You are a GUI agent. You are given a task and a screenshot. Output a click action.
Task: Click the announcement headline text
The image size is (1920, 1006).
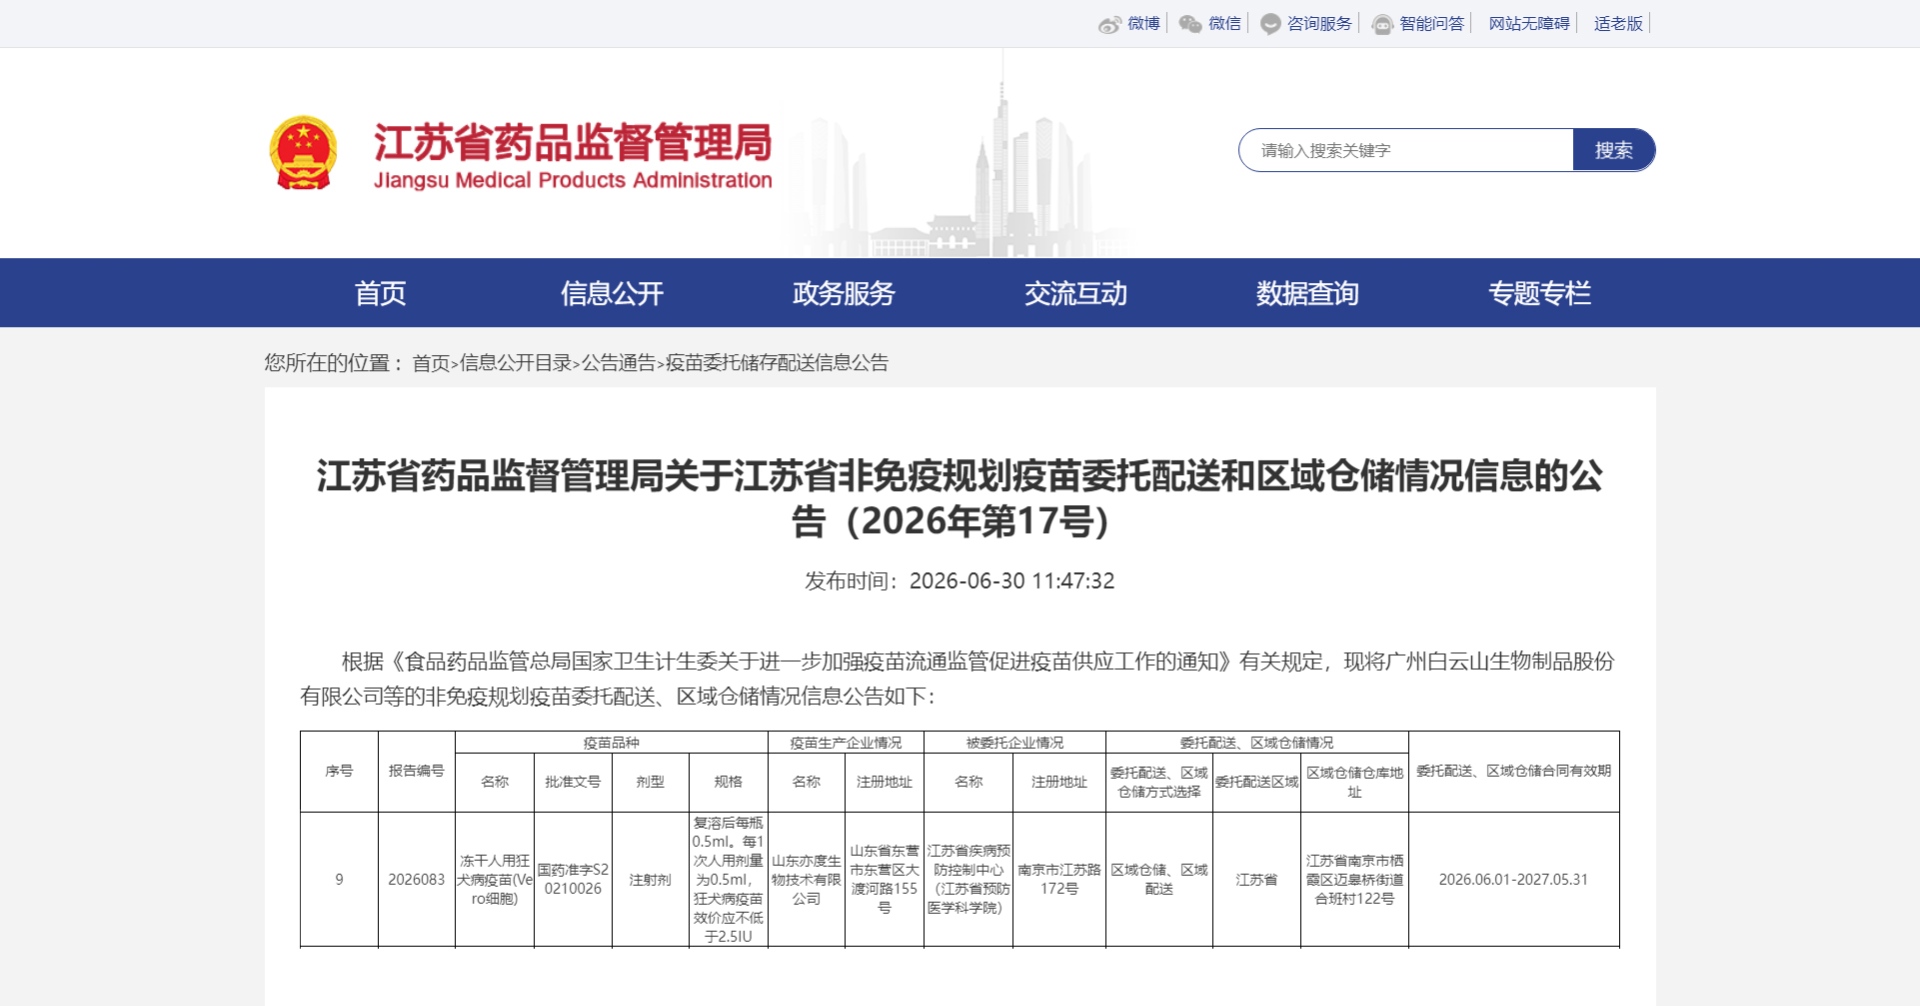click(x=959, y=498)
